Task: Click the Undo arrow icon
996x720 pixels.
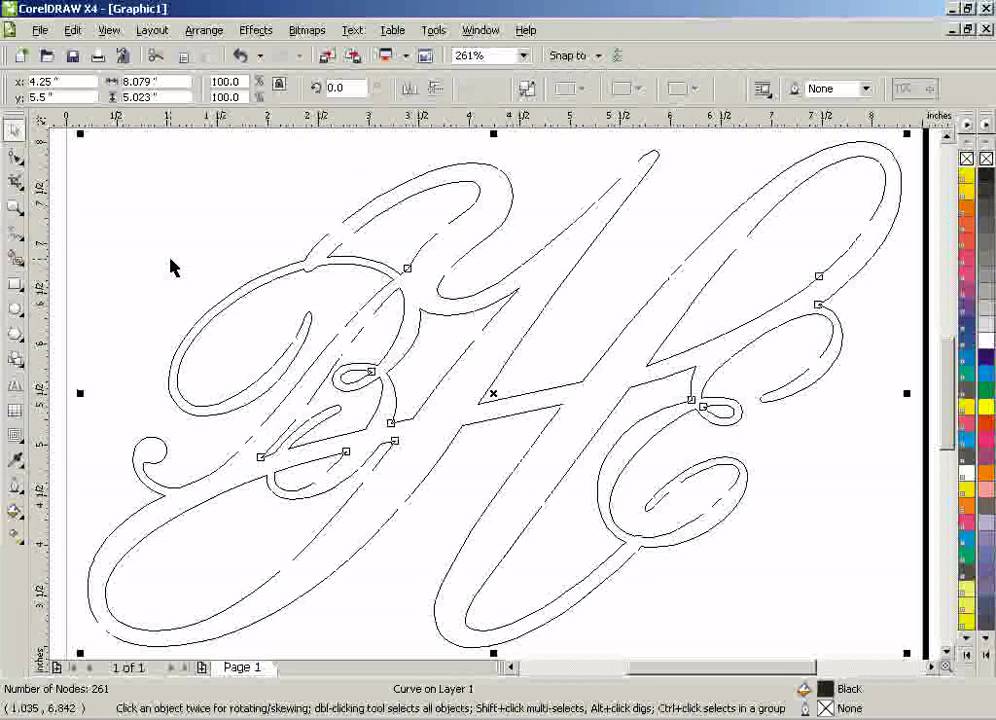Action: coord(240,56)
